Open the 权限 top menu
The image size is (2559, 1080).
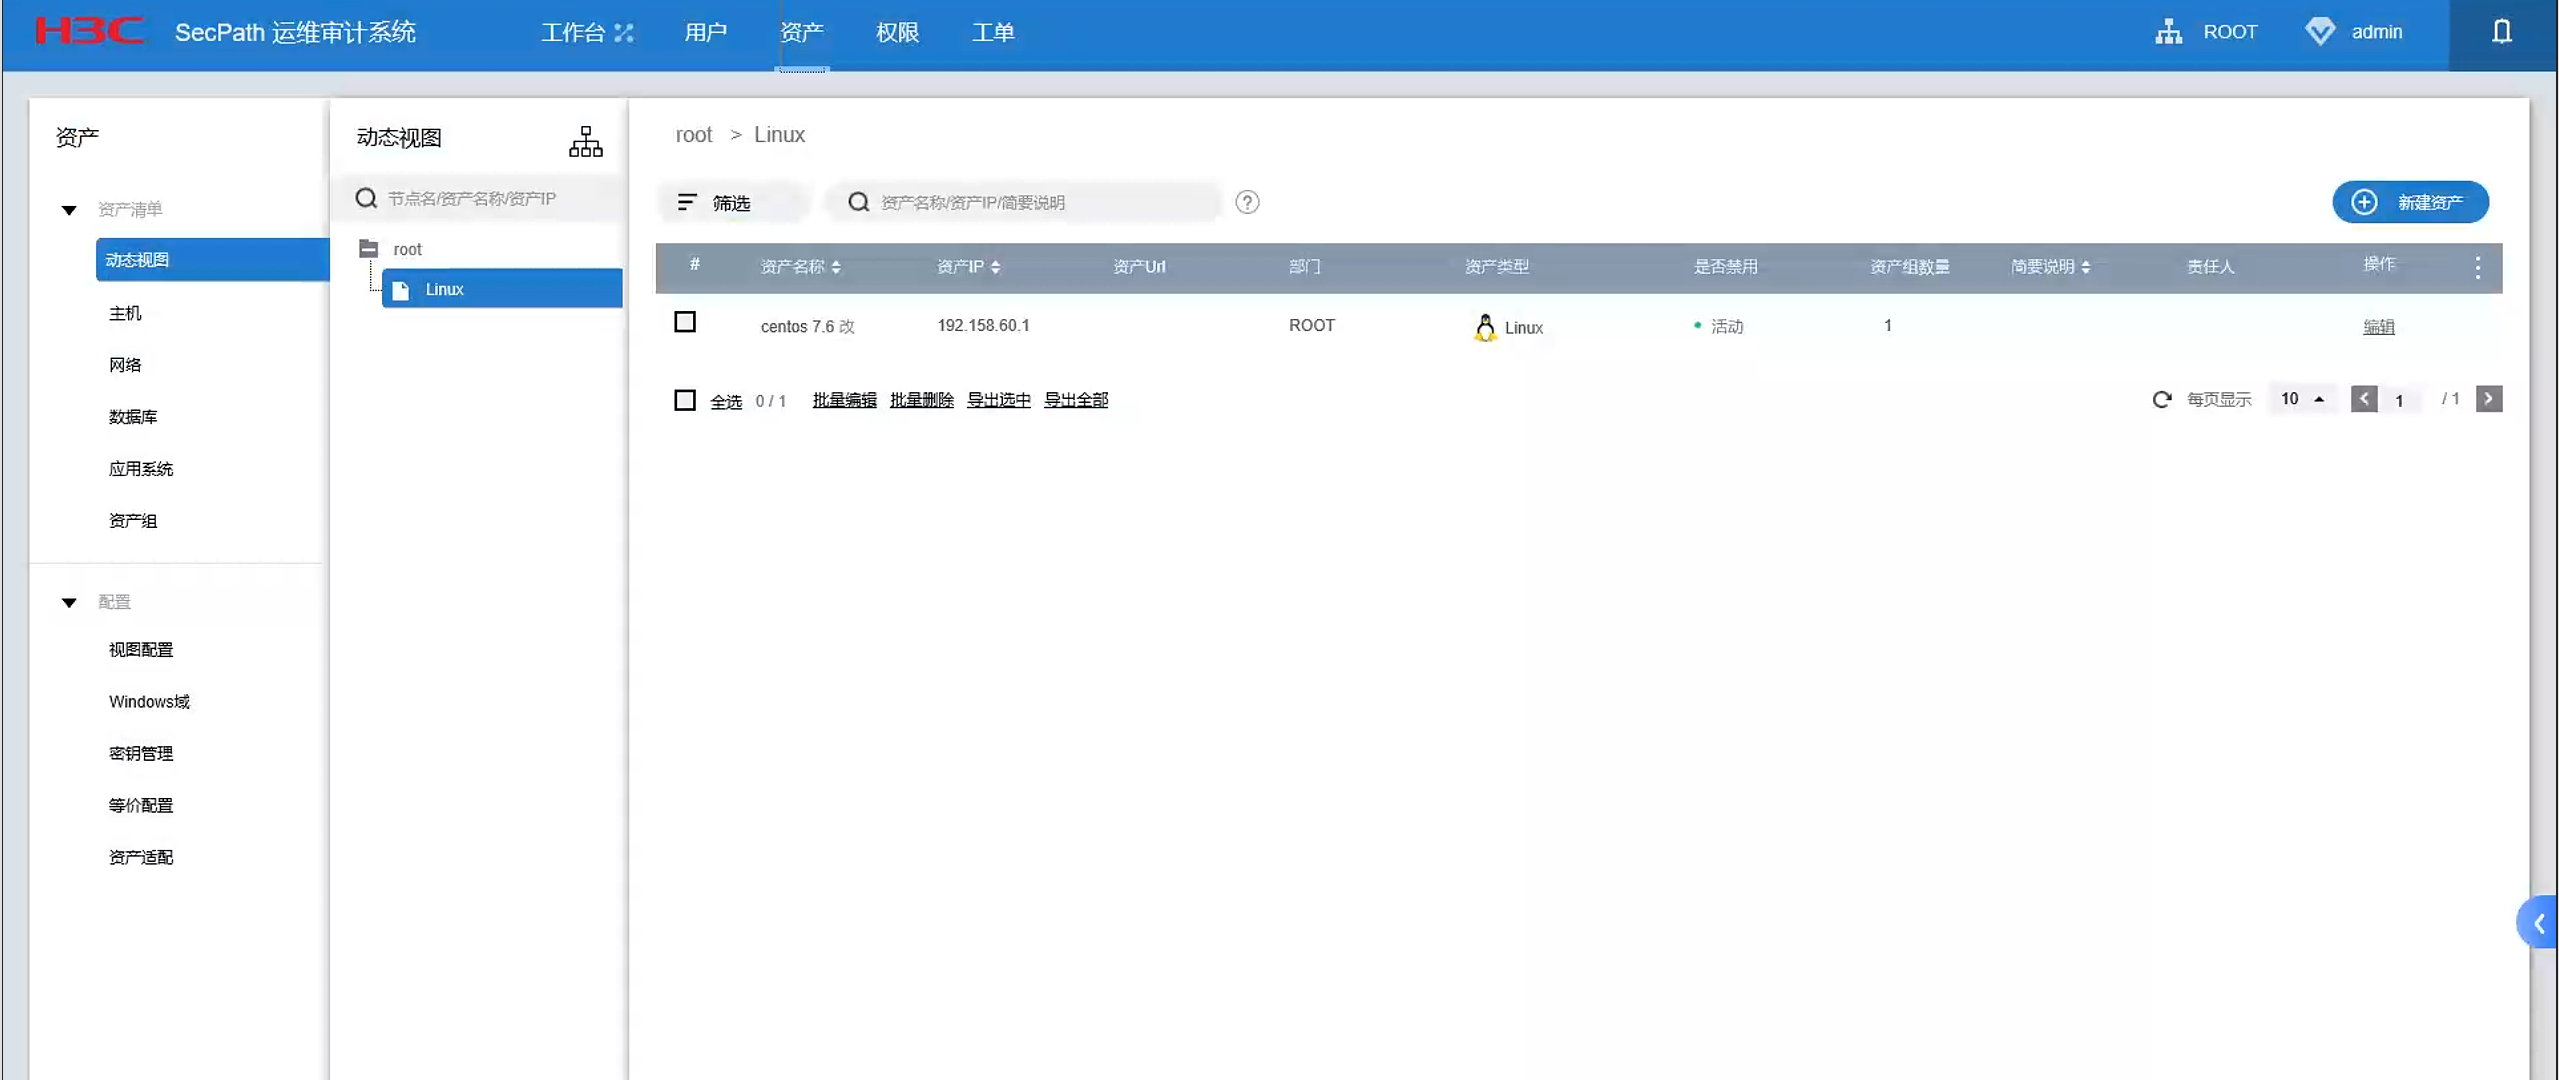[897, 32]
